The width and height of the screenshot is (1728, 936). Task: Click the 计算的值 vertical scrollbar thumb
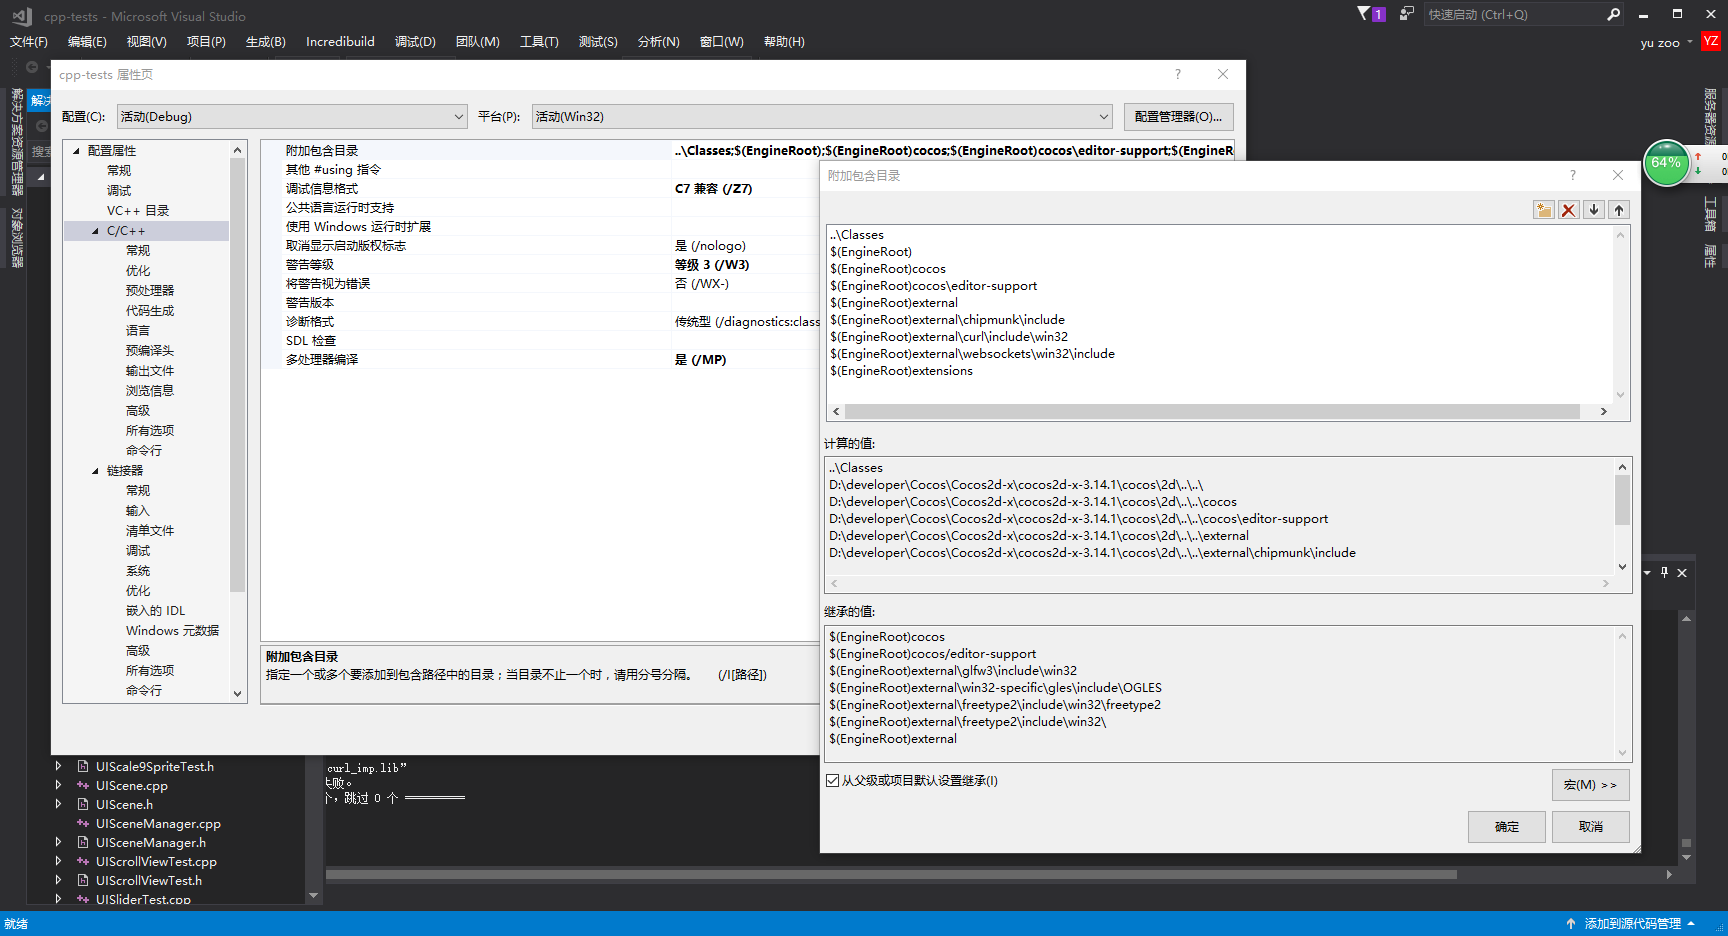click(1622, 500)
